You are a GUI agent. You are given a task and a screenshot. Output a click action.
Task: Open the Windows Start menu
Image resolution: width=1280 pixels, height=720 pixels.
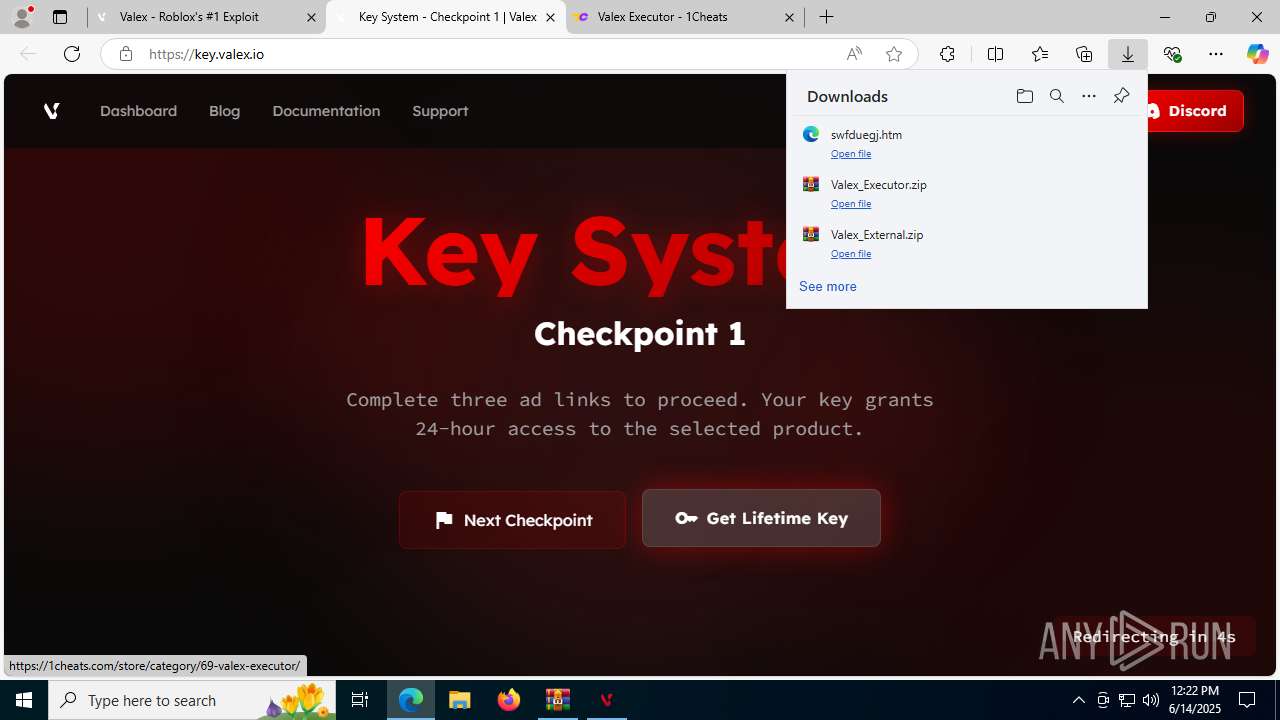(24, 700)
